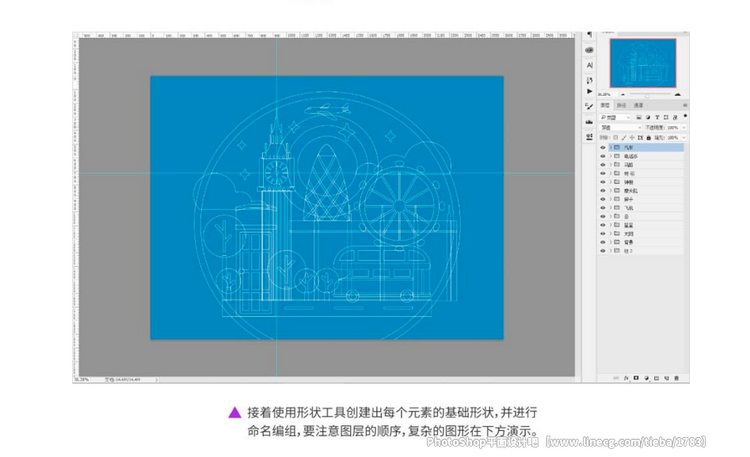Image resolution: width=750 pixels, height=457 pixels.
Task: Switch to the 路径 (Paths) tab
Action: tap(621, 105)
